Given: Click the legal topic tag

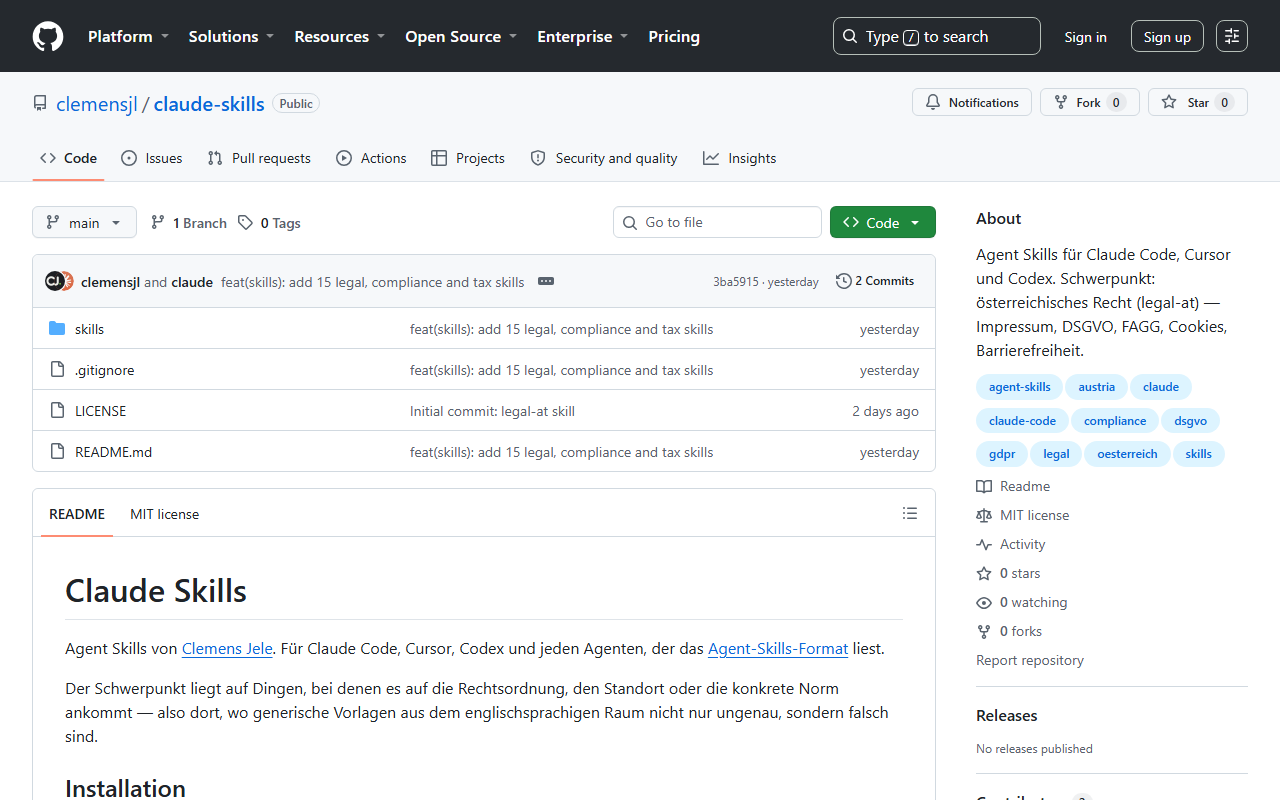Looking at the screenshot, I should tap(1056, 454).
